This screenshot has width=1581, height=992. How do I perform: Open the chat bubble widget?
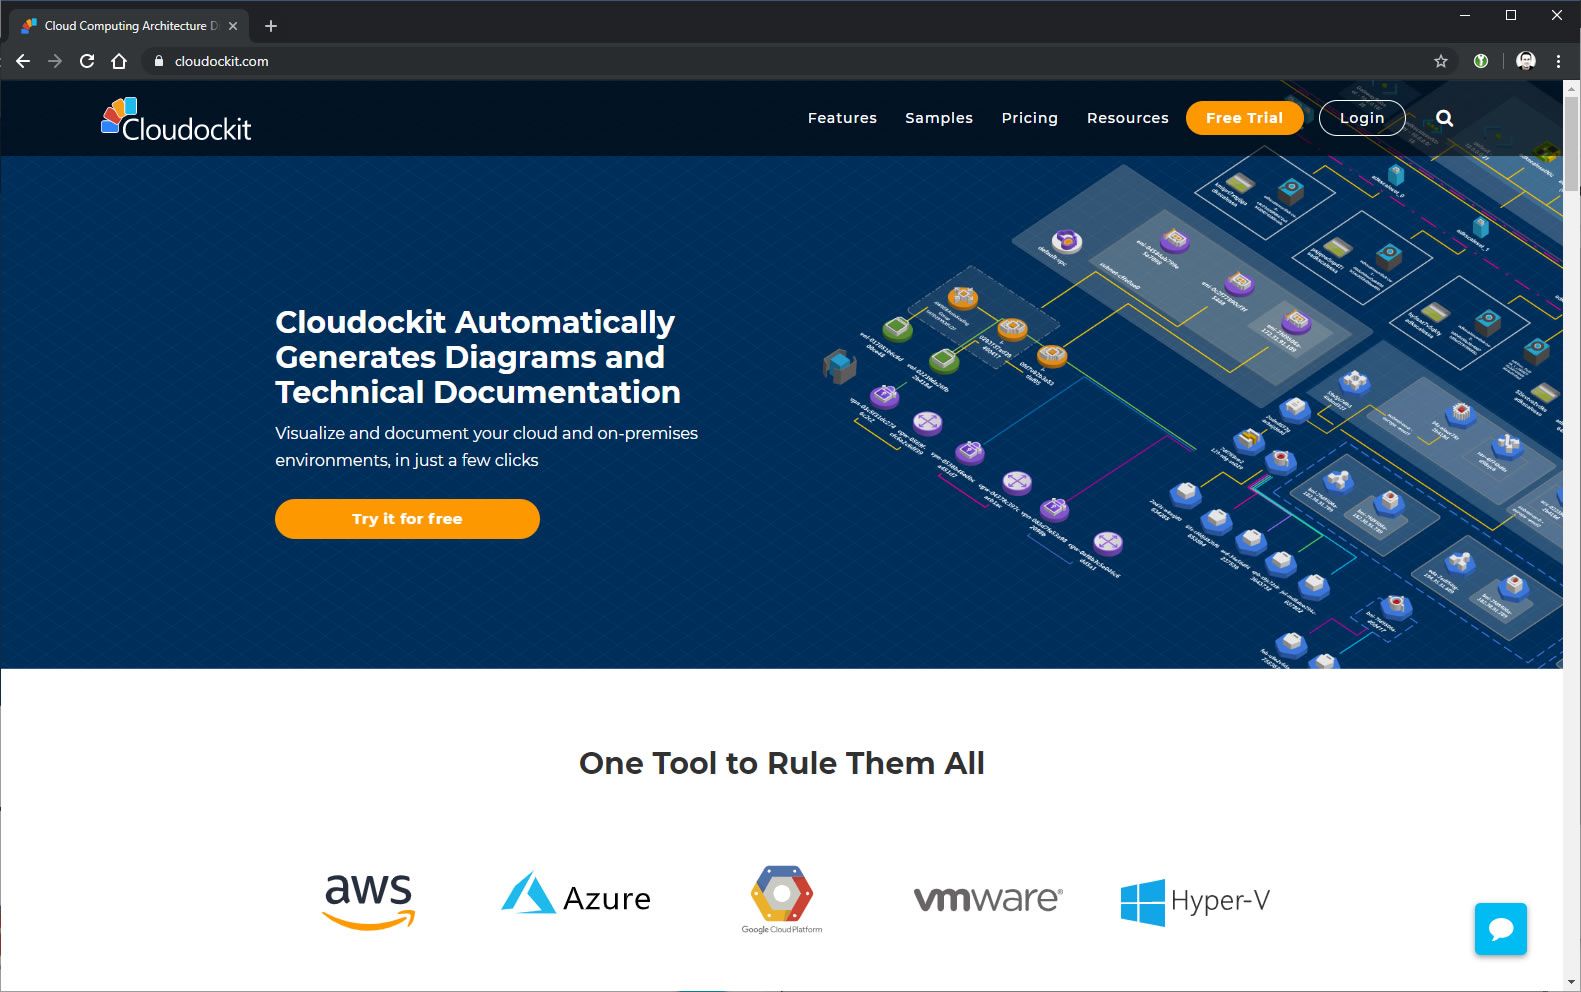[x=1500, y=929]
